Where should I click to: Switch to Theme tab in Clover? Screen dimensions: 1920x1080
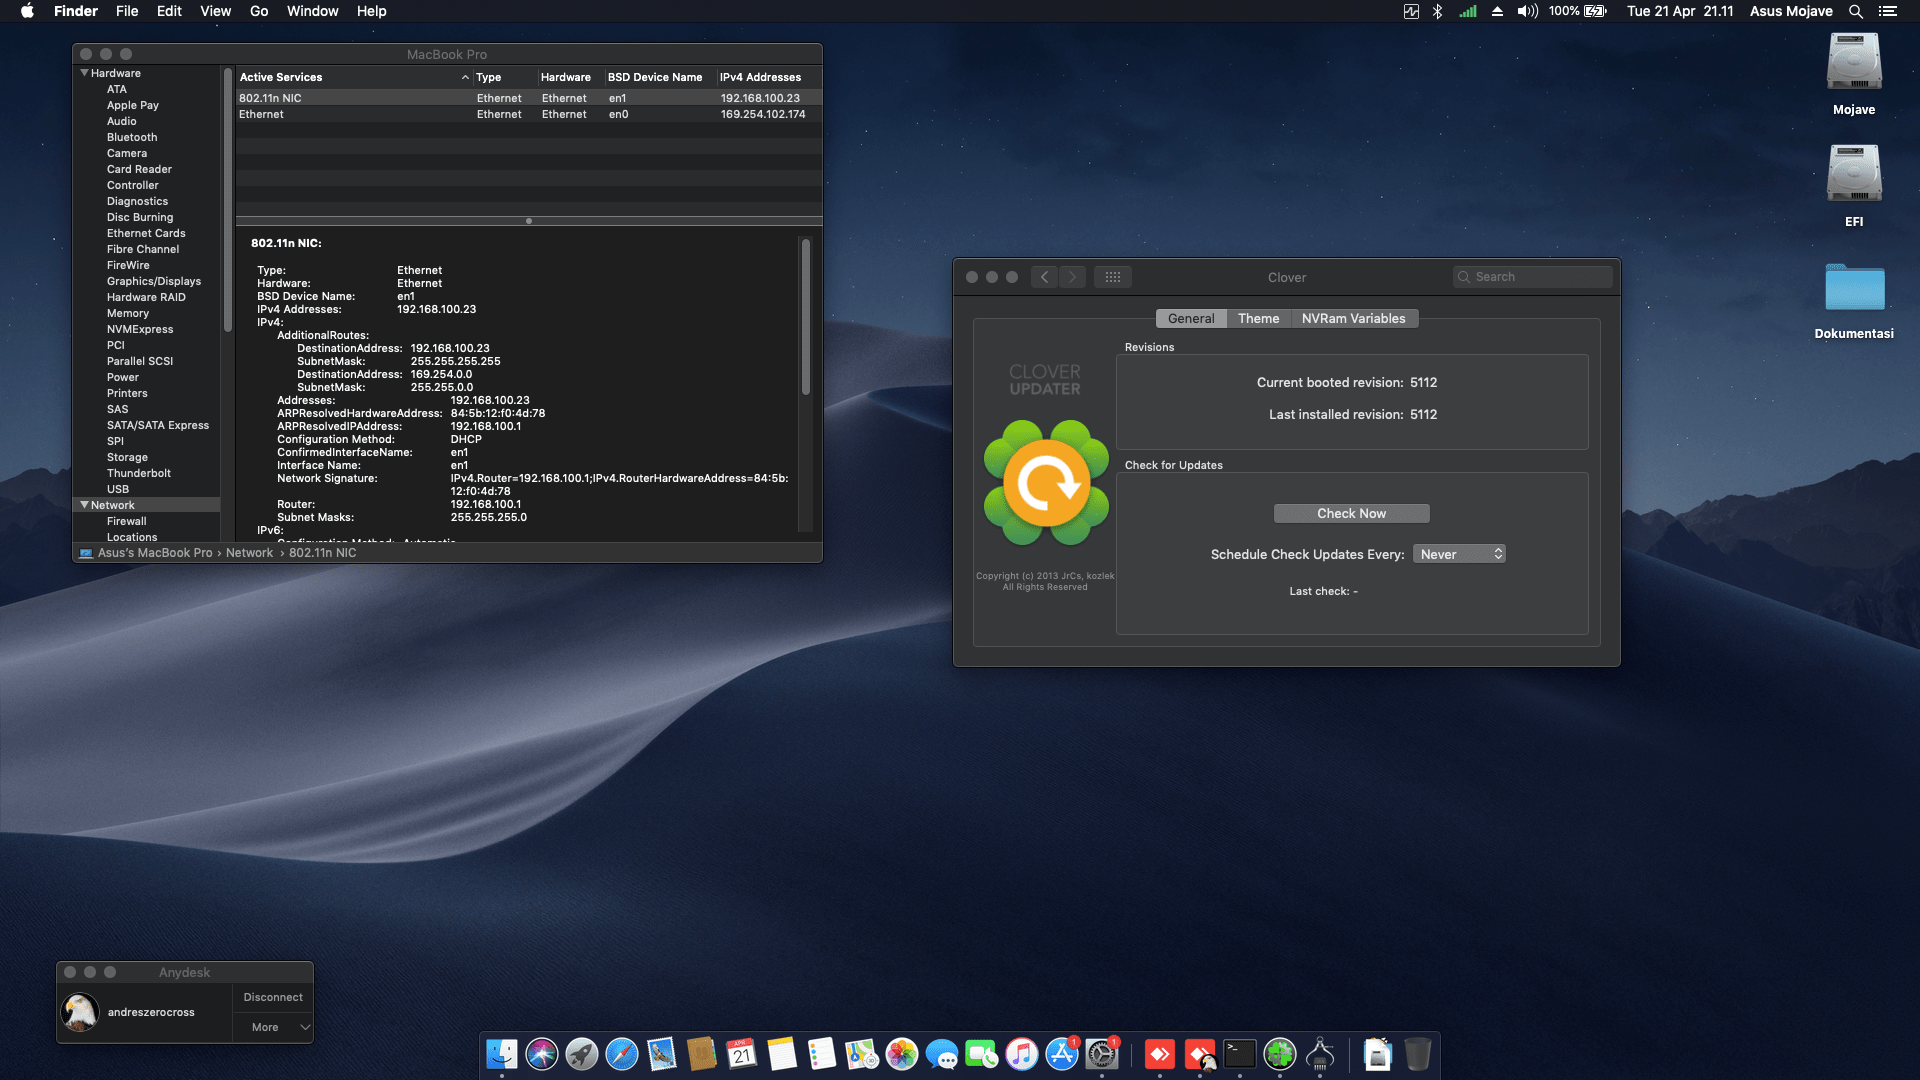click(x=1258, y=318)
